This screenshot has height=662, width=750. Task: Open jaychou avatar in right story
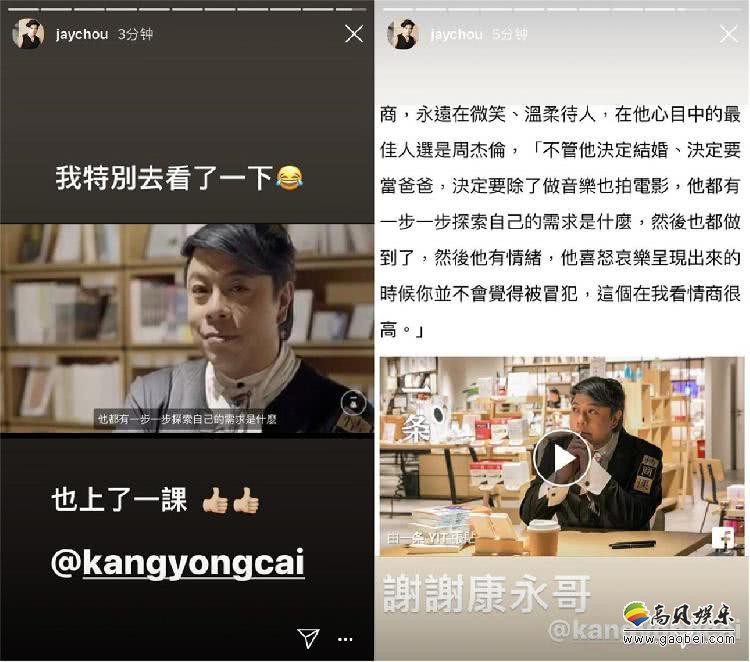pos(403,34)
